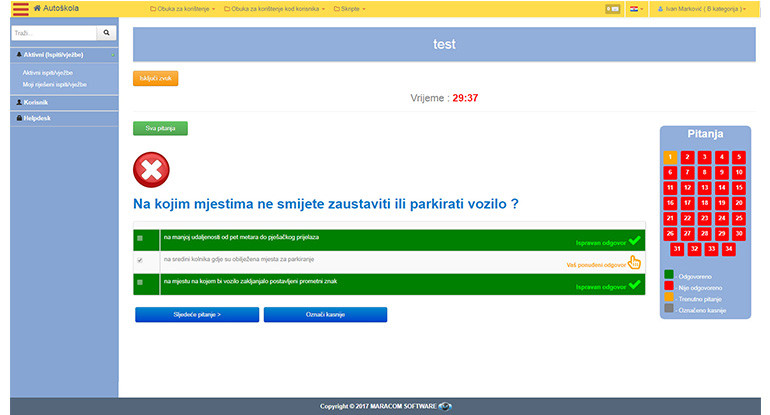Tick checkbox for five meters pedestrian crossing answer
This screenshot has height=415, width=770.
pyautogui.click(x=140, y=238)
